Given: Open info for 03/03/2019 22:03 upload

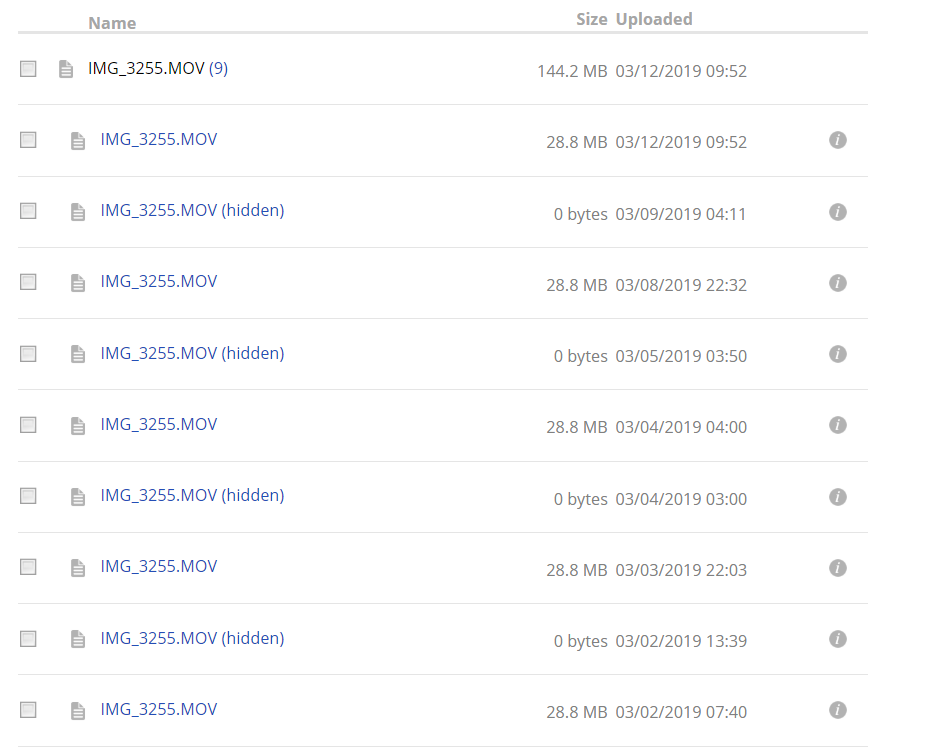Looking at the screenshot, I should pos(838,568).
